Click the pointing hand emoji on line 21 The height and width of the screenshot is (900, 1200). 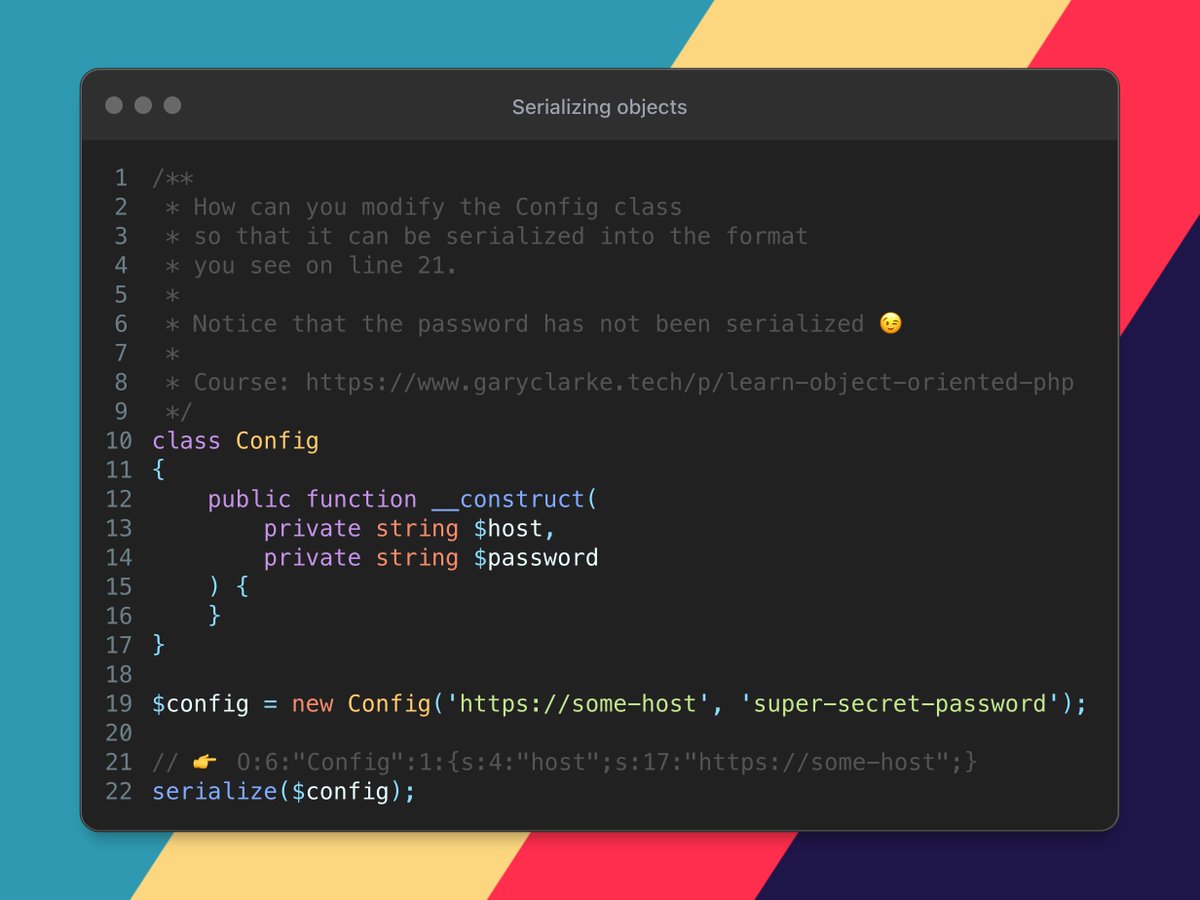203,761
